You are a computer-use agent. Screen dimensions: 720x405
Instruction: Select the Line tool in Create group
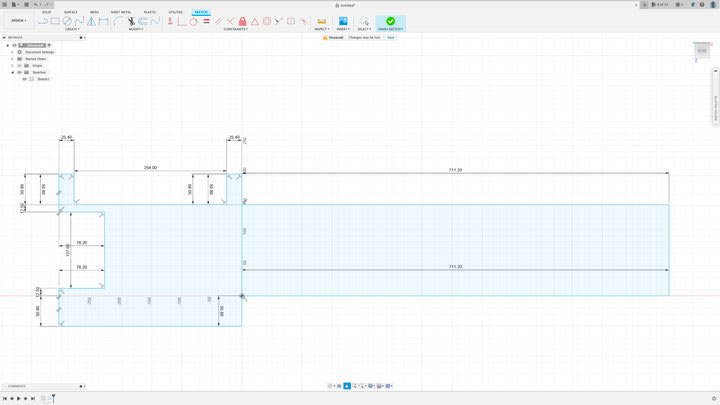[43, 21]
